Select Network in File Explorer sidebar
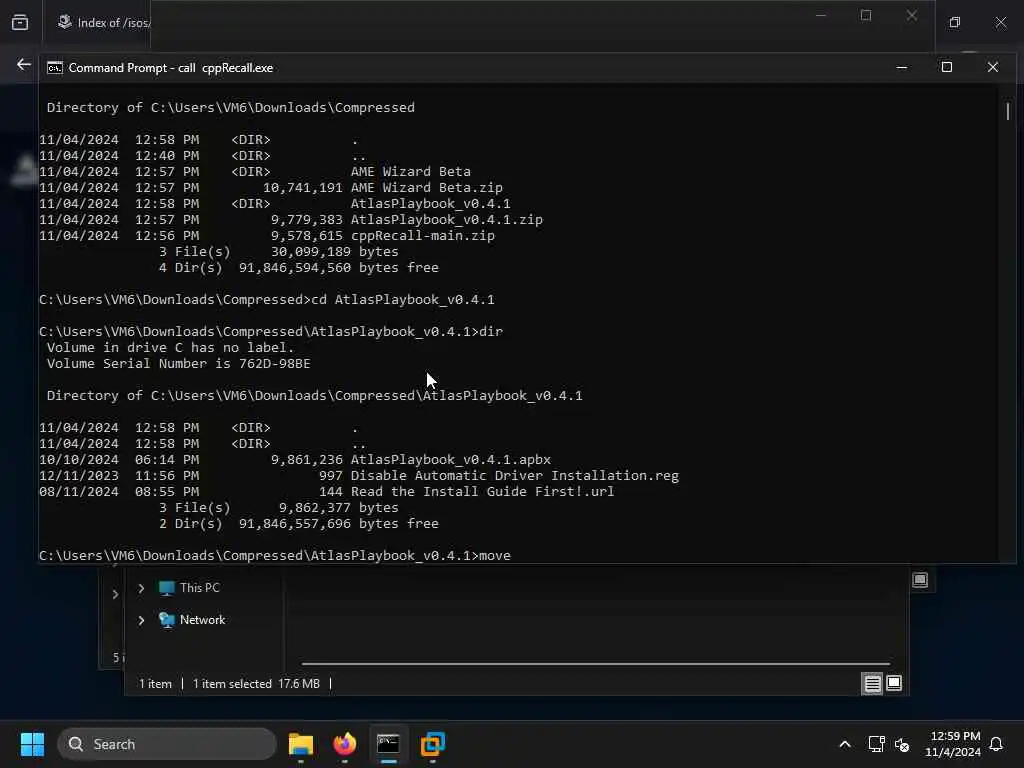 click(193, 620)
